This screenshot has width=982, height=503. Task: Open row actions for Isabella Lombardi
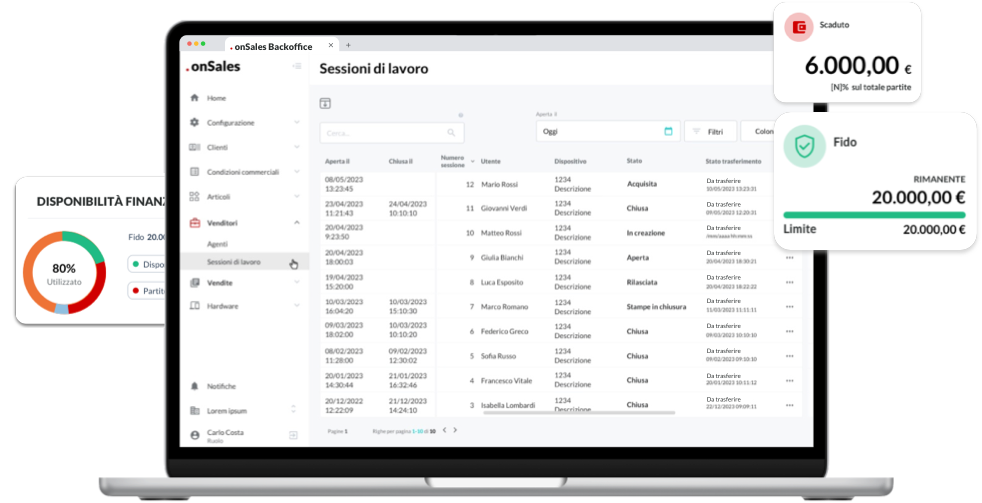[x=789, y=405]
